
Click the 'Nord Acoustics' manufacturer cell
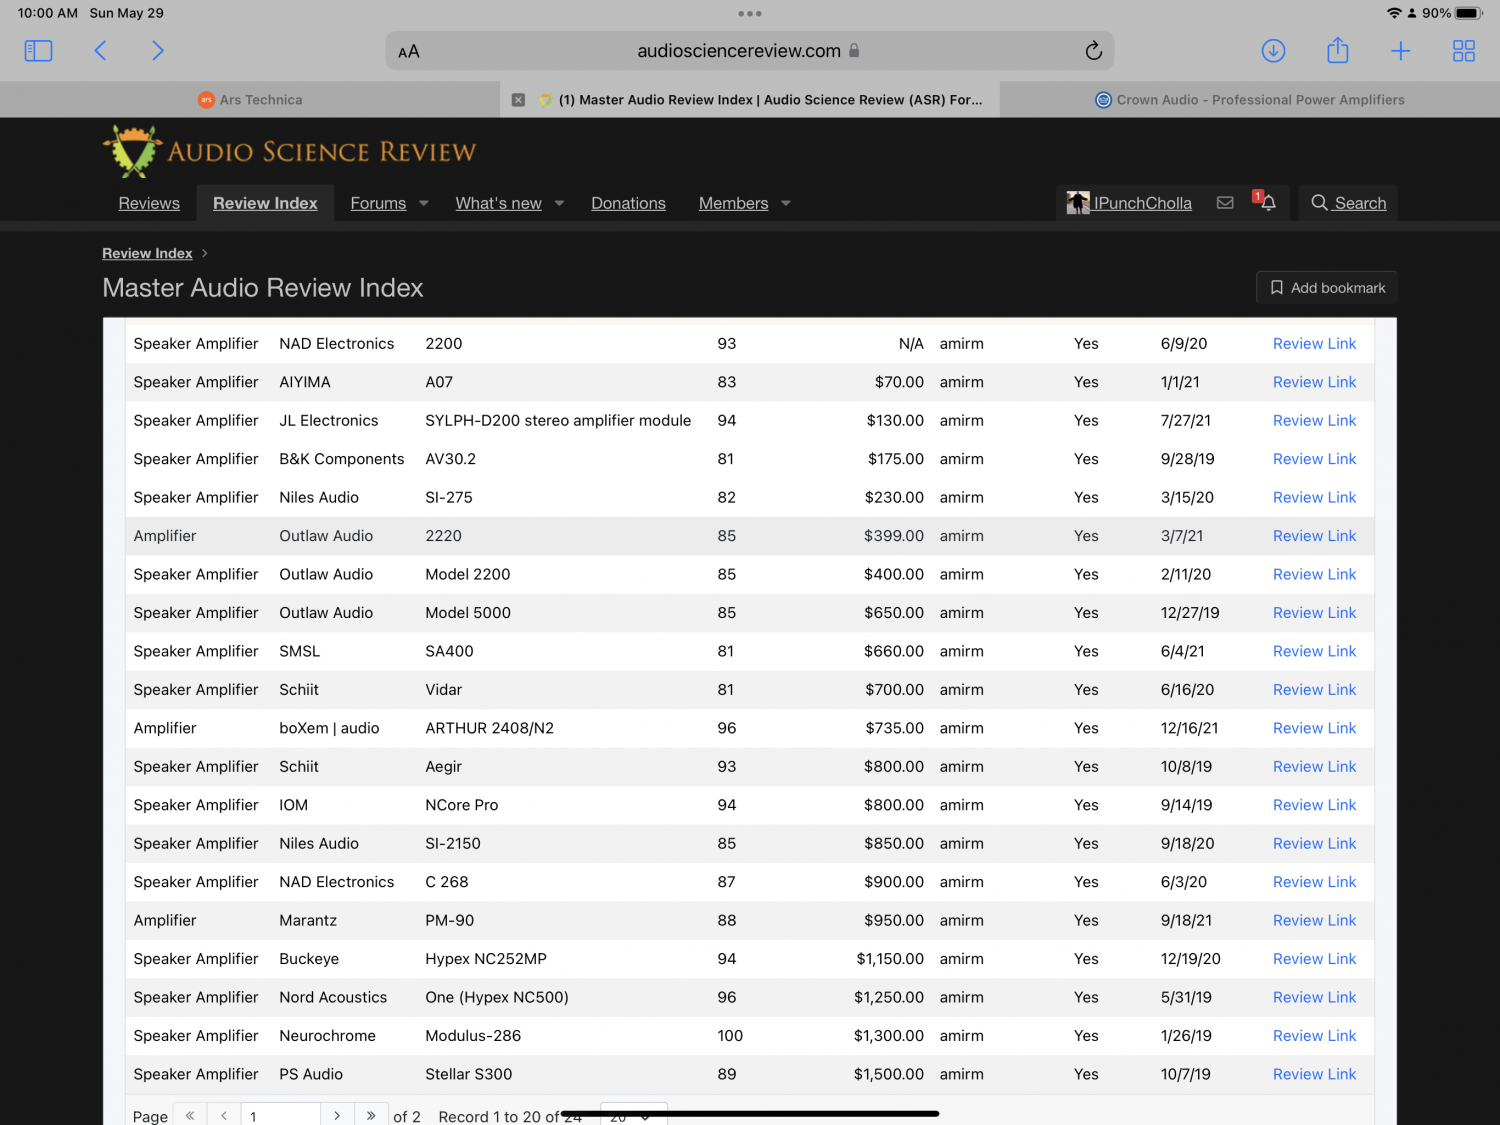pos(333,998)
